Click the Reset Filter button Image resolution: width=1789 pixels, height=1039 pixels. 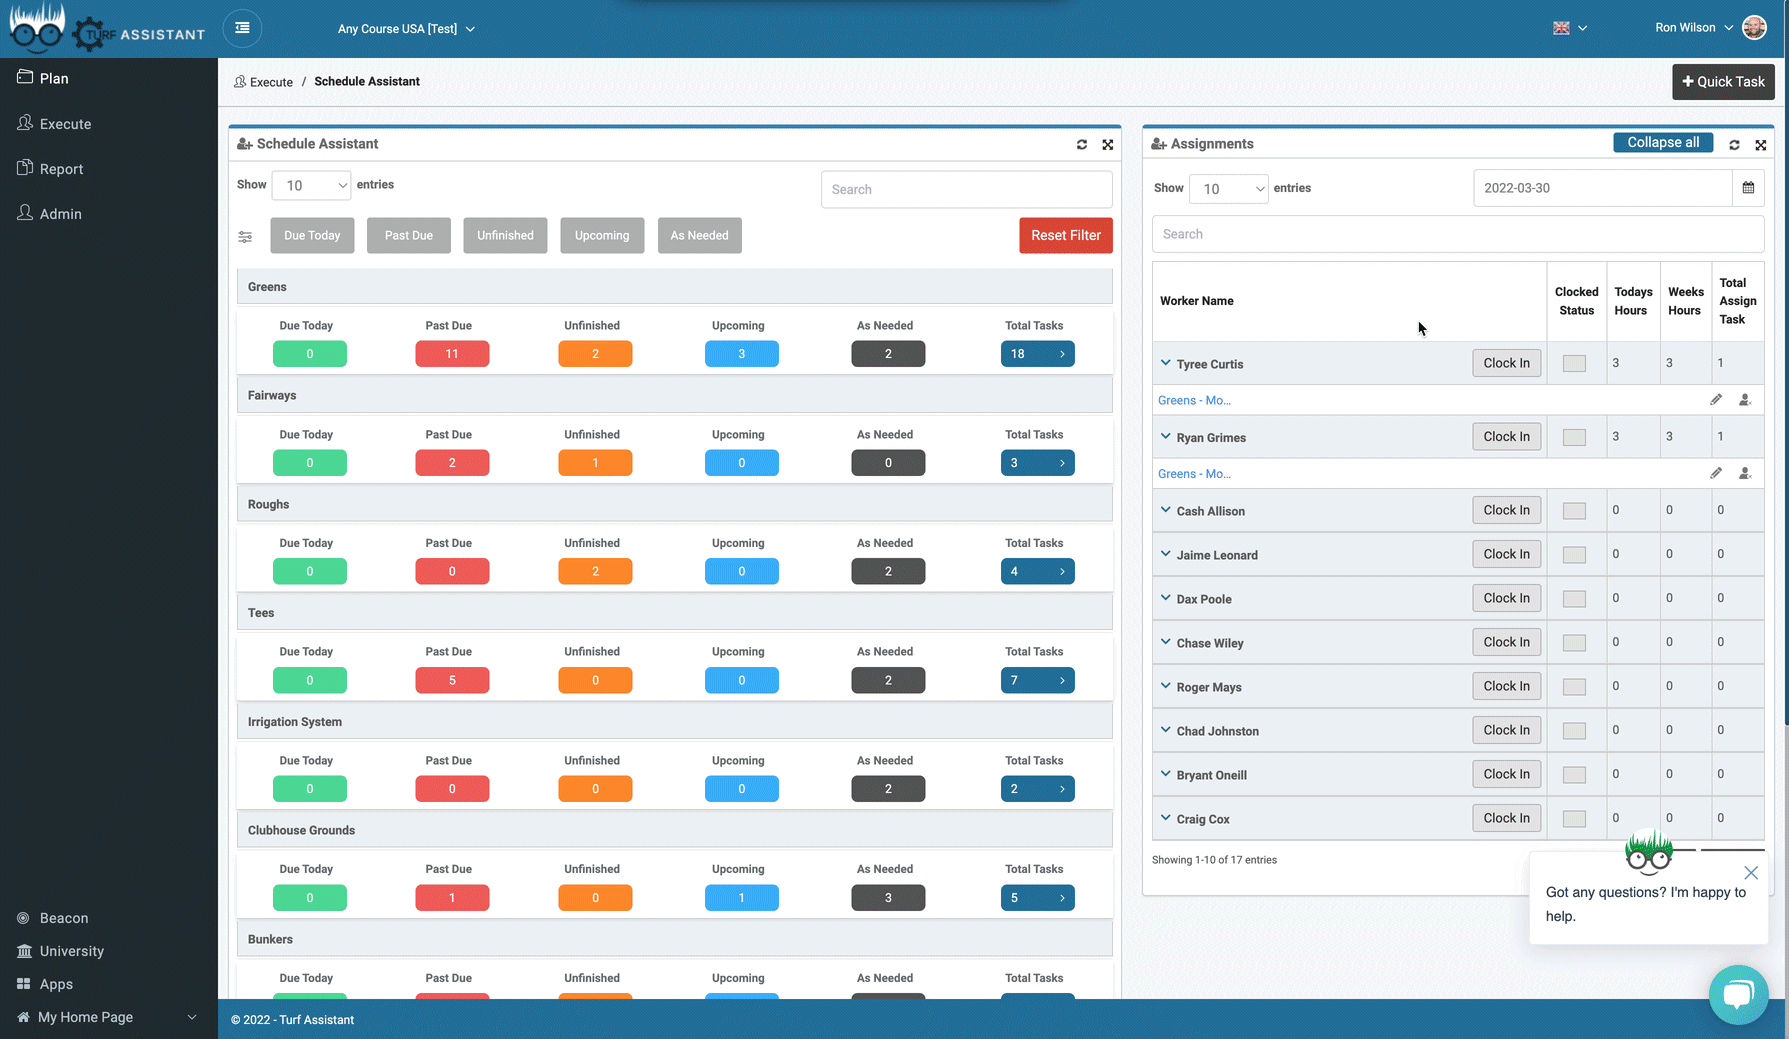[x=1065, y=236]
